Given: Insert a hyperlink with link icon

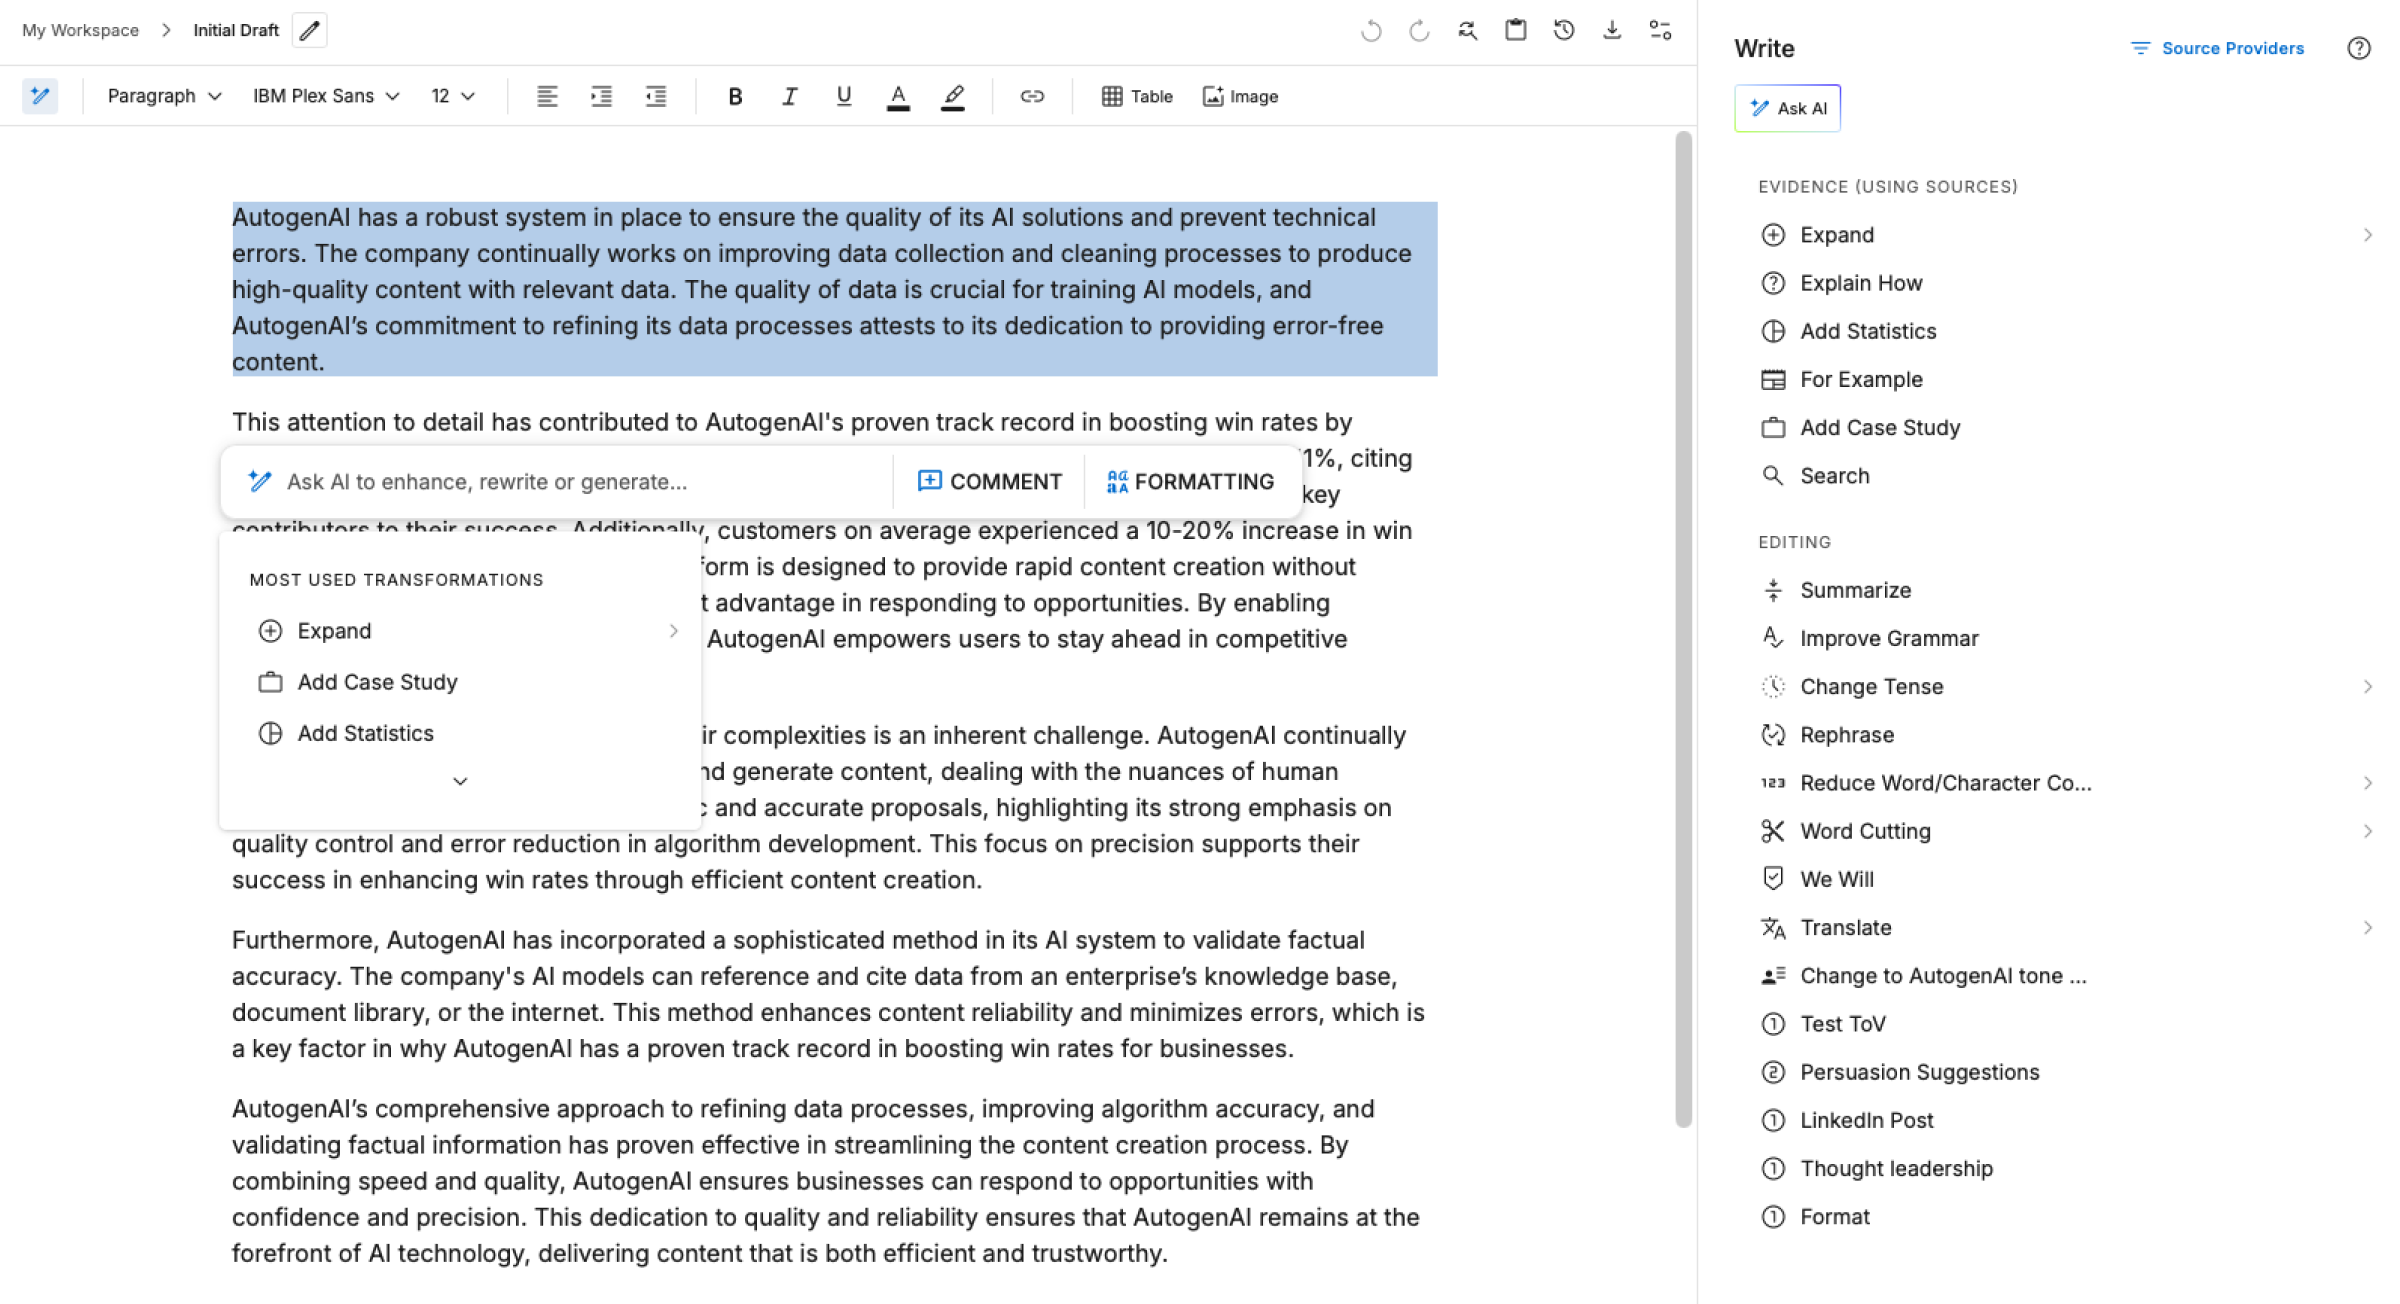Looking at the screenshot, I should [x=1032, y=96].
